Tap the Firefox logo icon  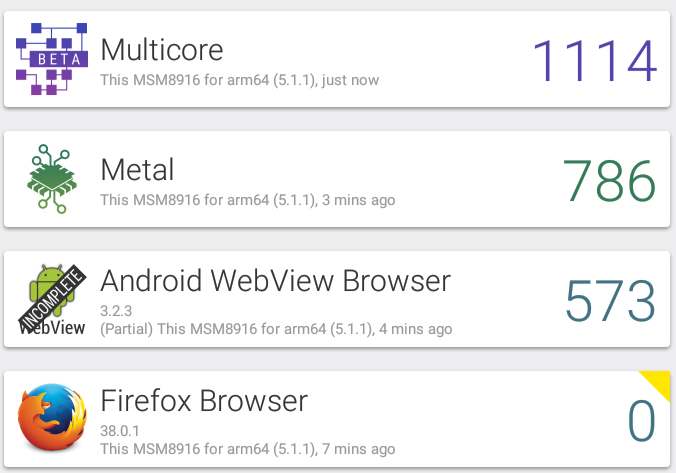[52, 417]
